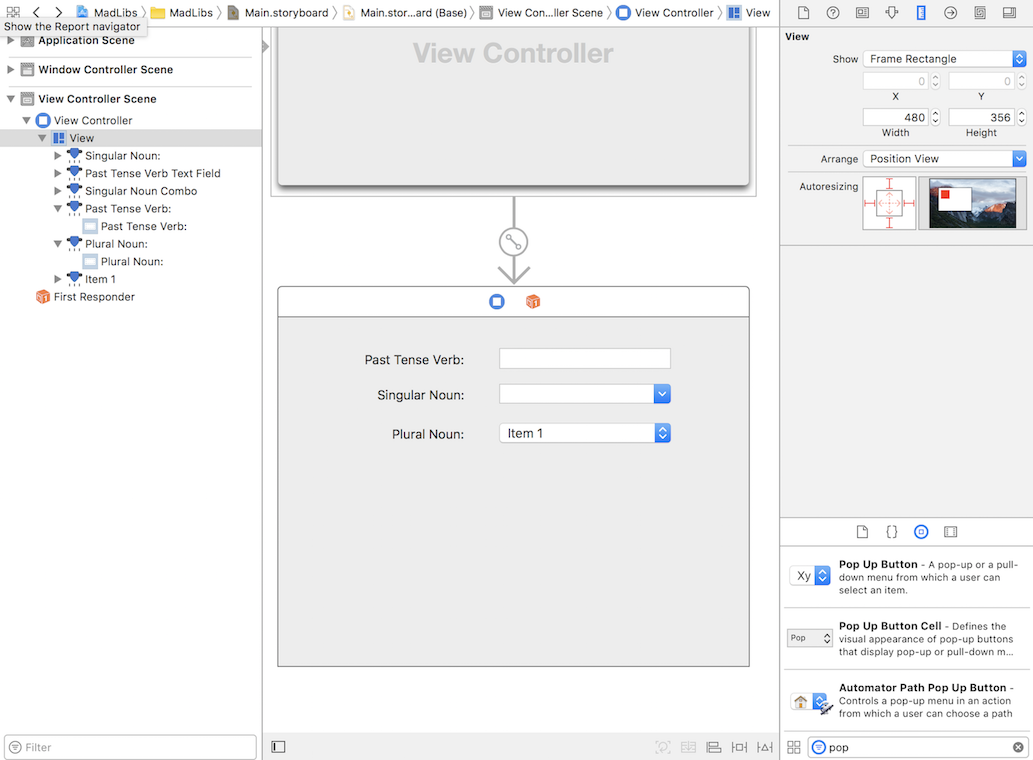Click the Filter field below the outline

coord(130,746)
